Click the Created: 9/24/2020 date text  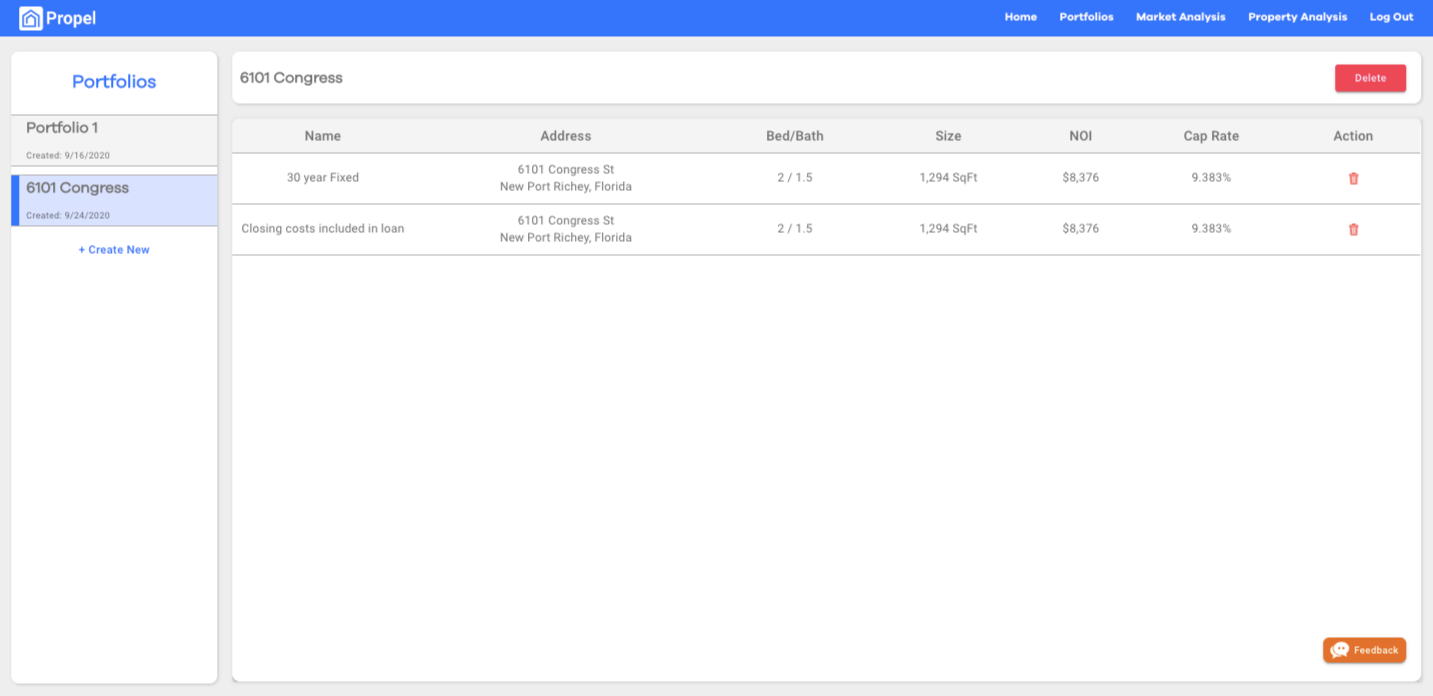point(68,216)
